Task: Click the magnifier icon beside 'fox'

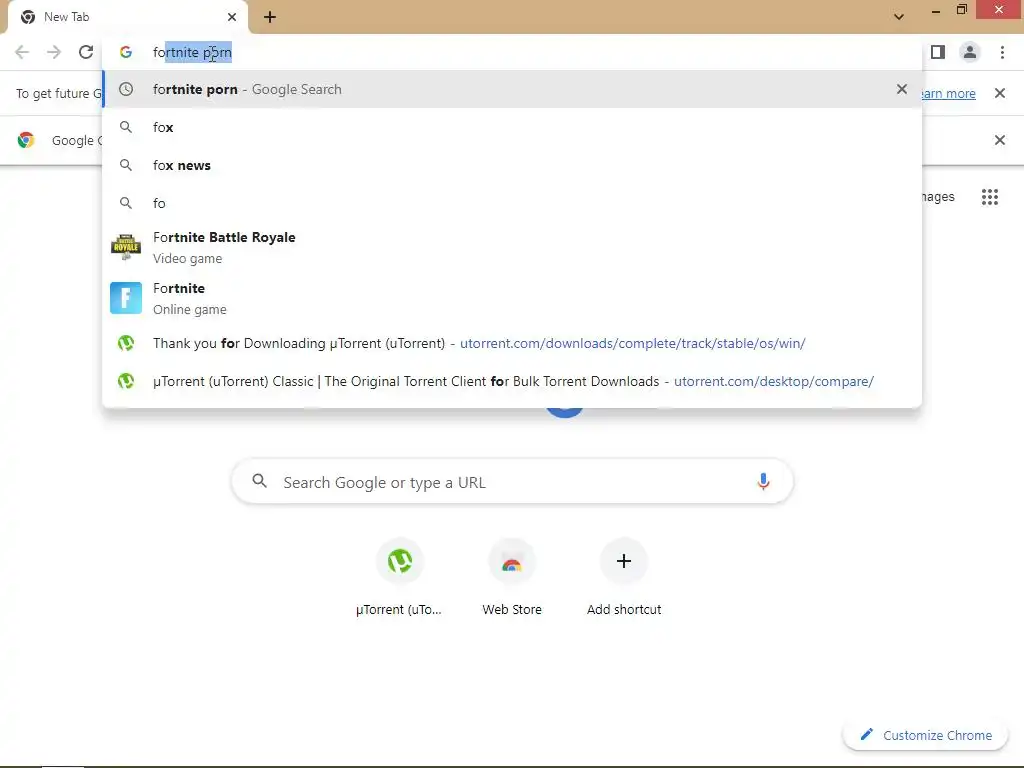Action: (126, 127)
